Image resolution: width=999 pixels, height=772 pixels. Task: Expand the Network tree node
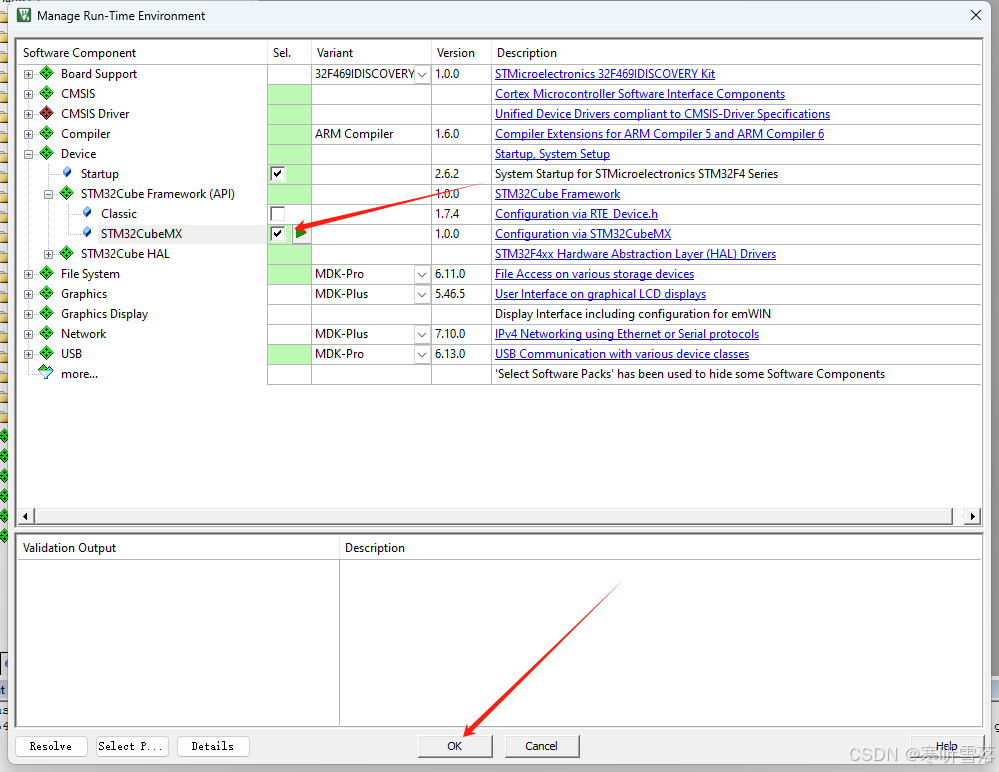click(28, 334)
